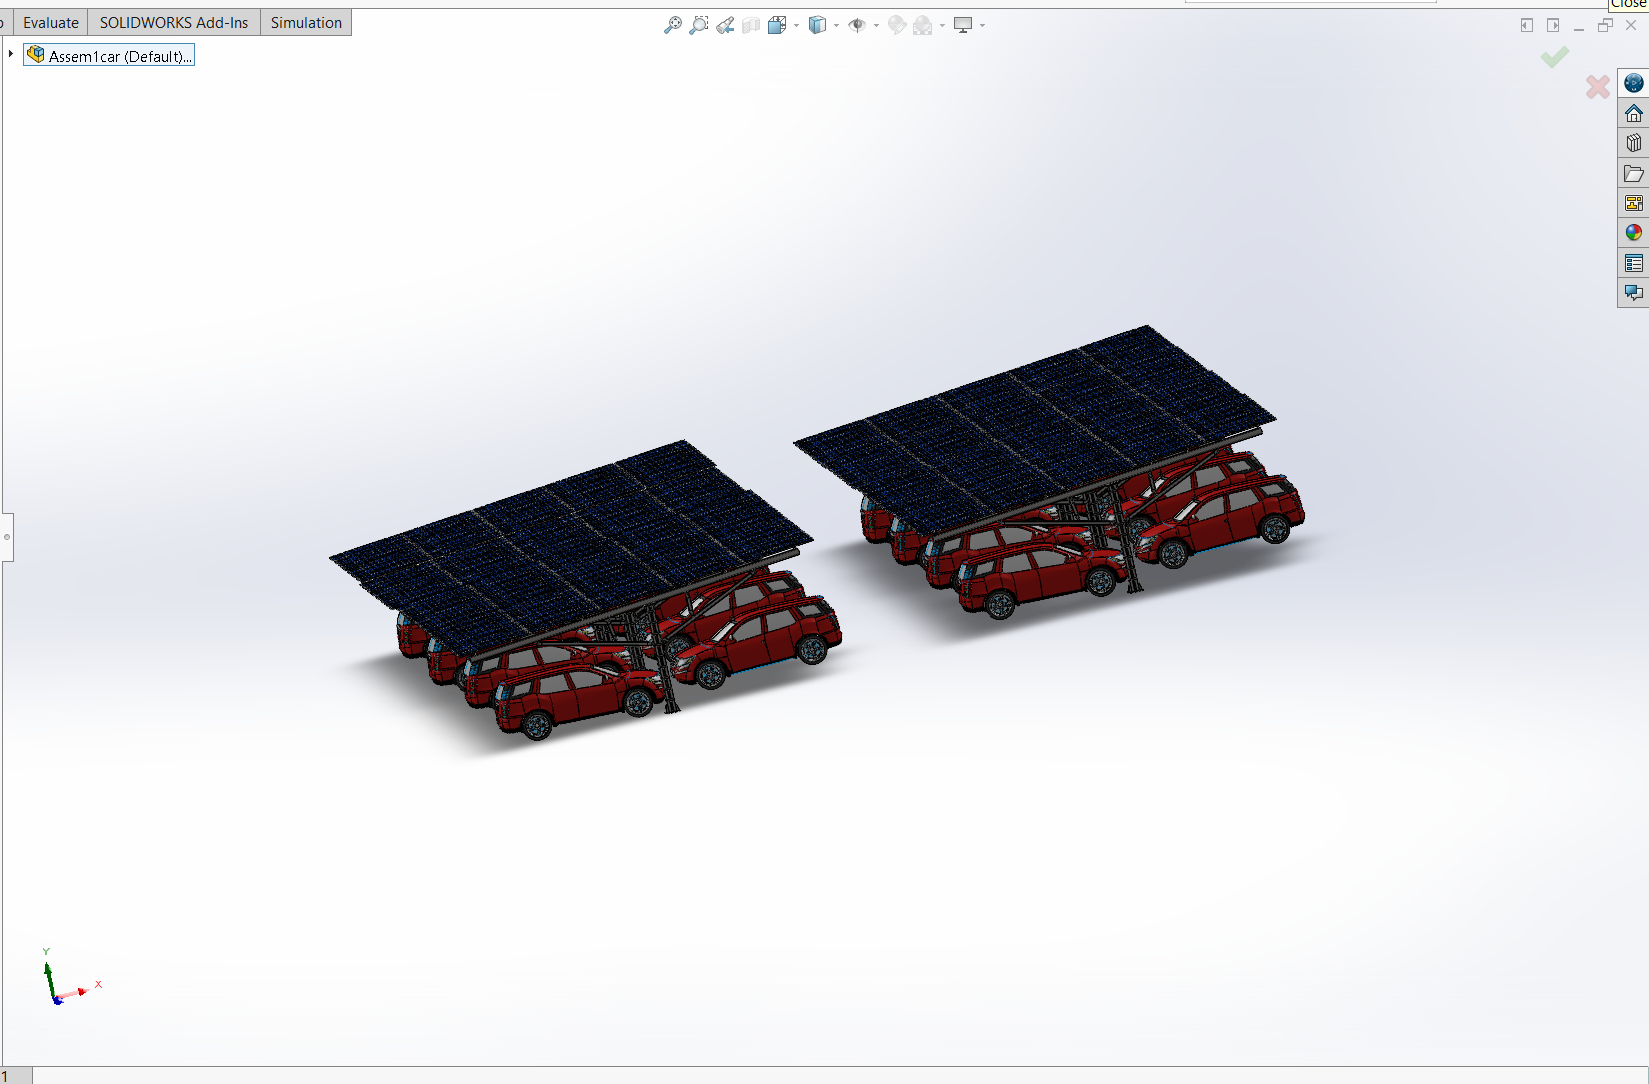The image size is (1649, 1084).
Task: Open the Design Library task pane
Action: [x=1634, y=142]
